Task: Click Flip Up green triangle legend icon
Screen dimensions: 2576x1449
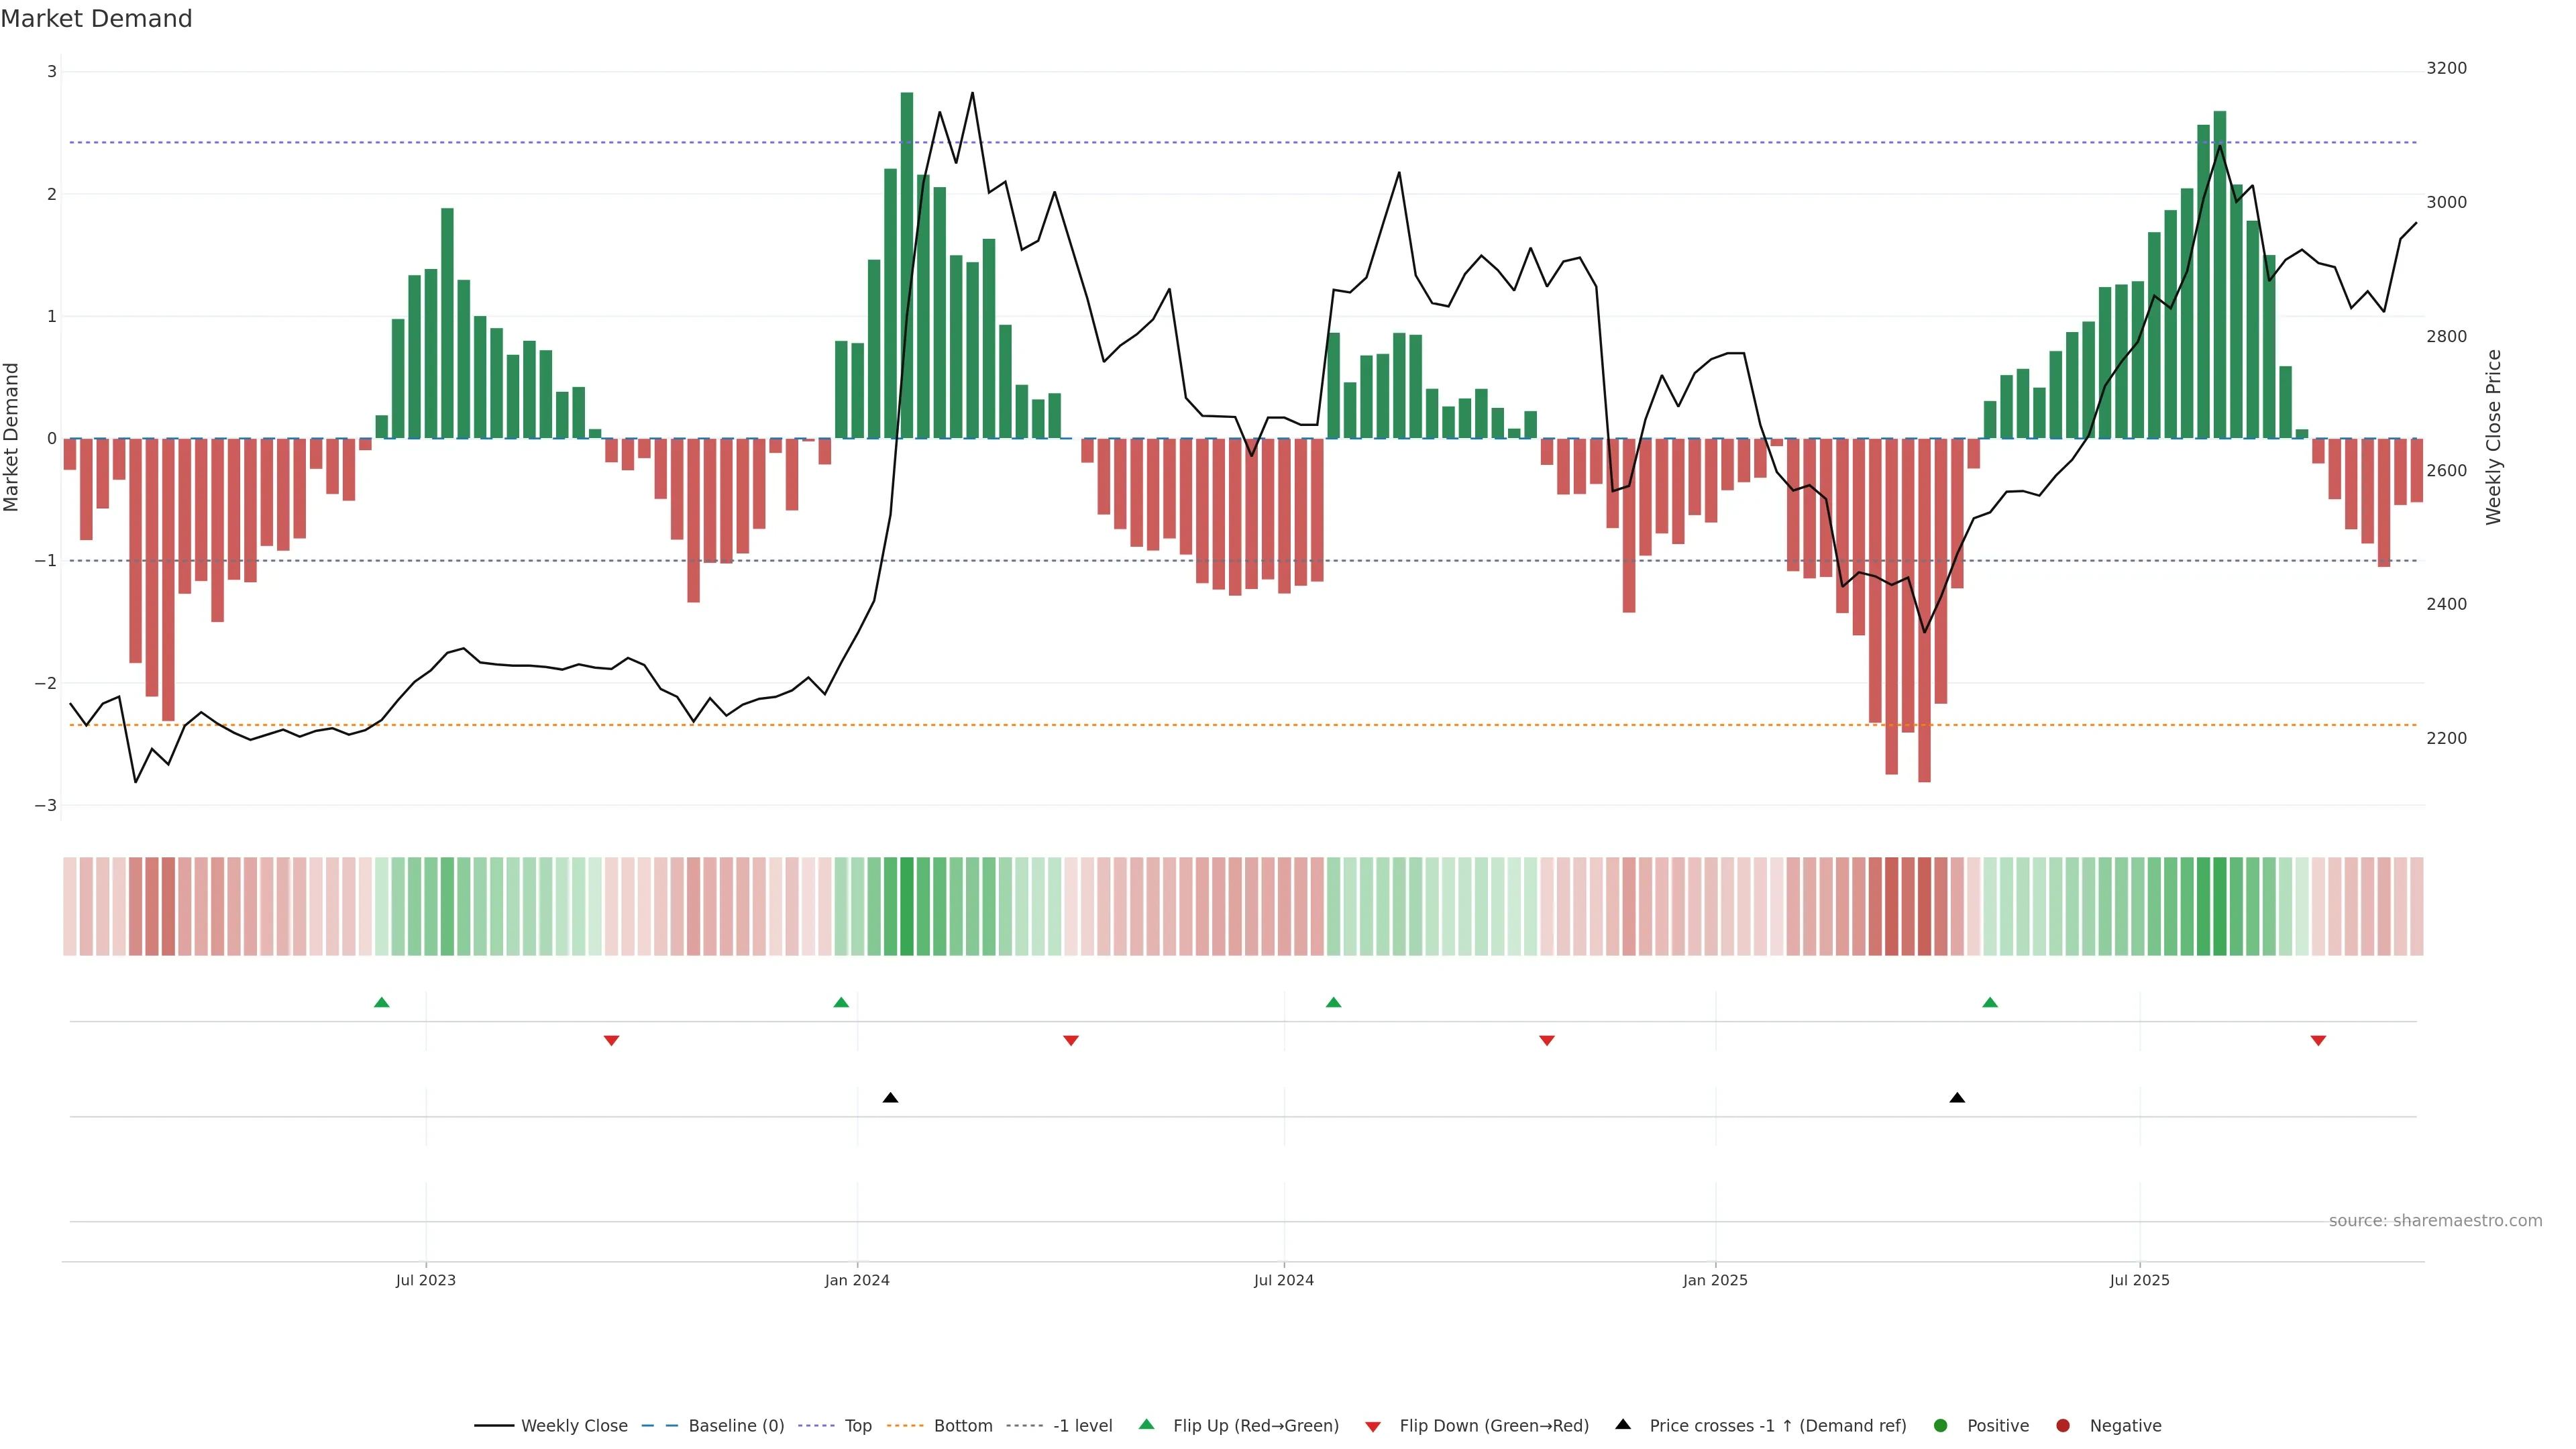Action: click(1147, 1425)
